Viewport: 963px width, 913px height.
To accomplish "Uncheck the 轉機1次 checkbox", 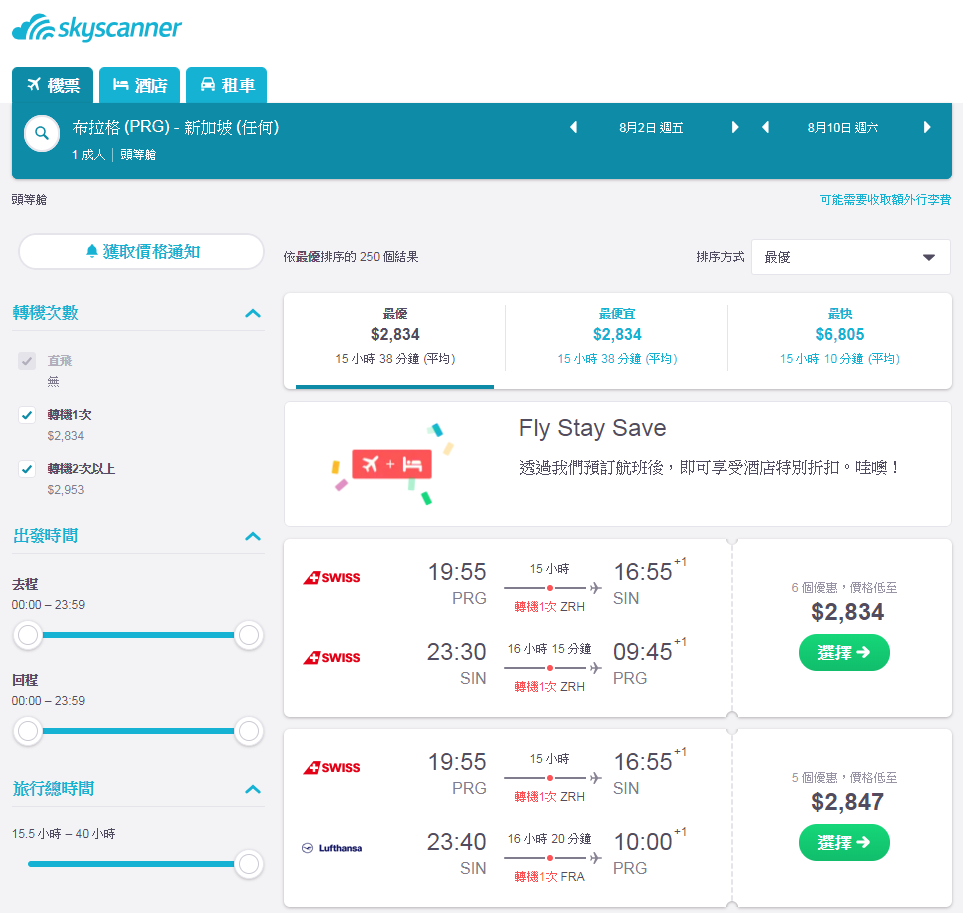I will (26, 415).
